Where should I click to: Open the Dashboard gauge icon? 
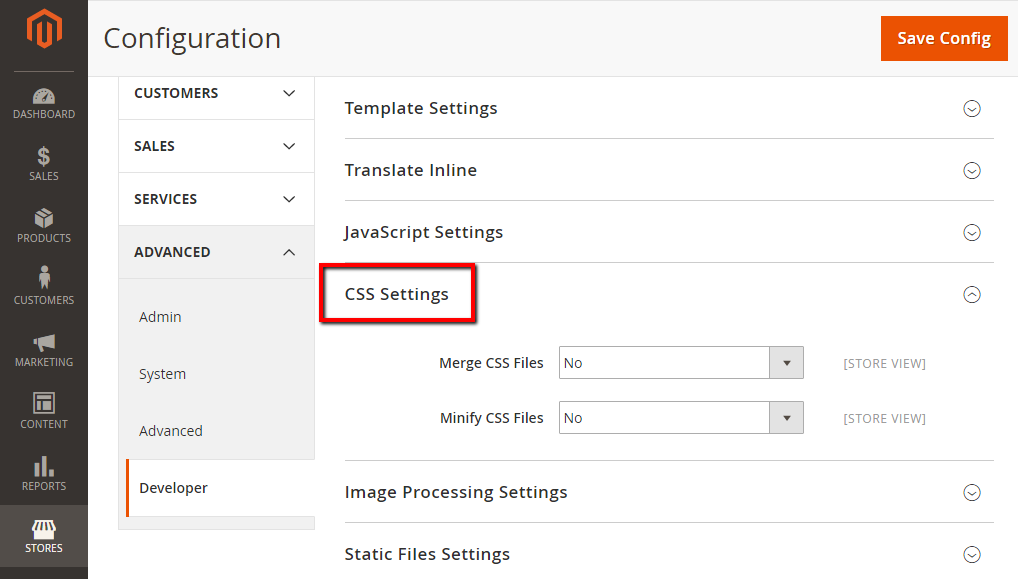point(44,97)
